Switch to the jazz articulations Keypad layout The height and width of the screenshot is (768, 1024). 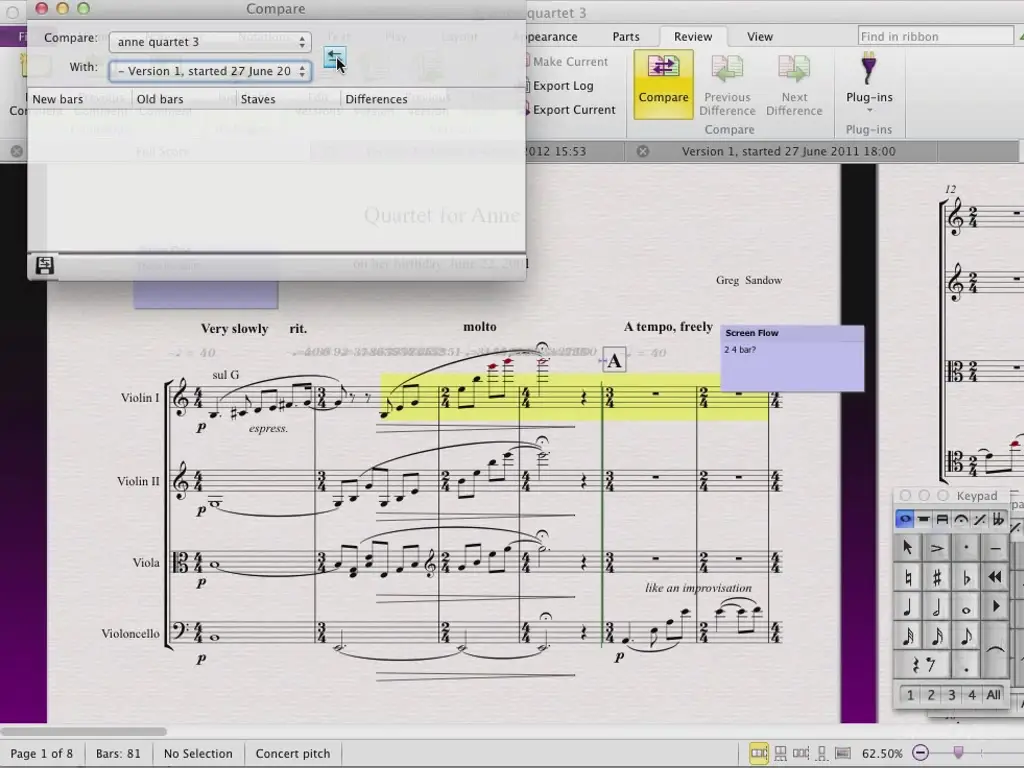tap(980, 519)
